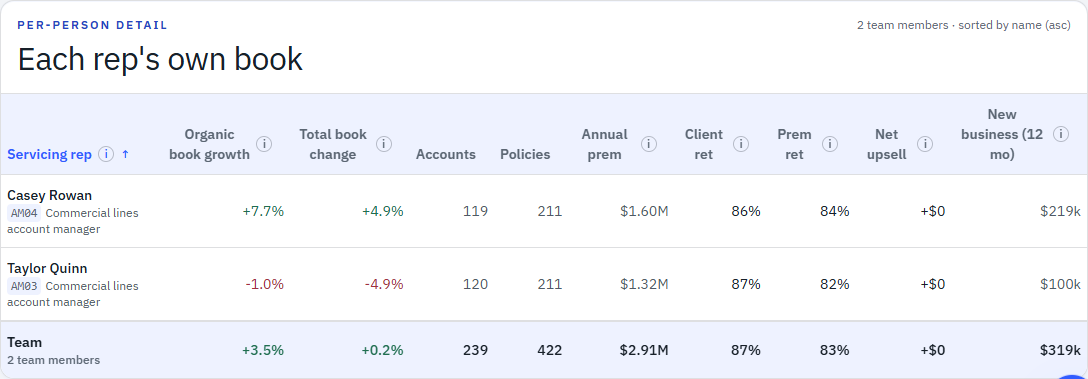Click info icon beside Net upsell

point(924,144)
